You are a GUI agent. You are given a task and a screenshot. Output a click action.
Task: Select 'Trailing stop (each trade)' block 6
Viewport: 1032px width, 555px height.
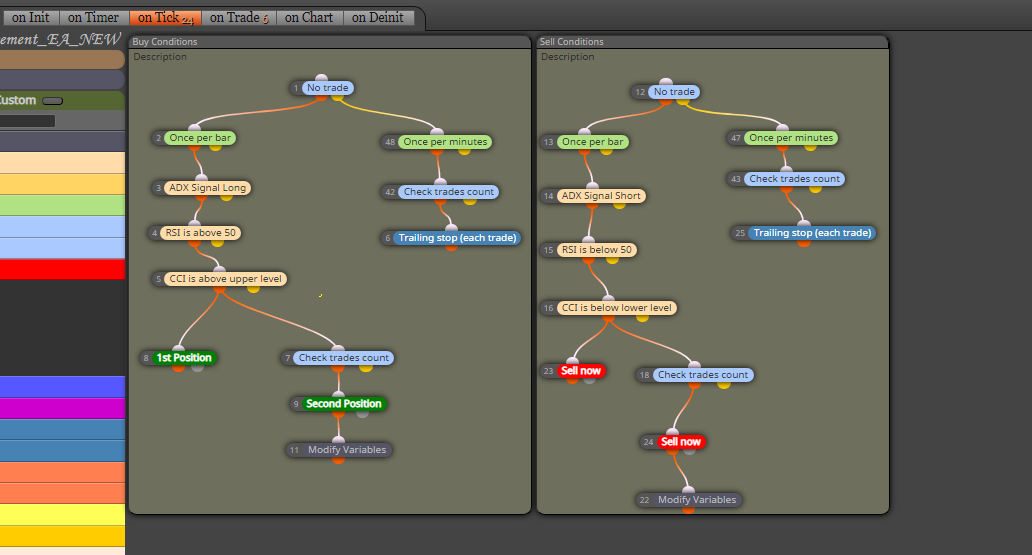(x=457, y=238)
